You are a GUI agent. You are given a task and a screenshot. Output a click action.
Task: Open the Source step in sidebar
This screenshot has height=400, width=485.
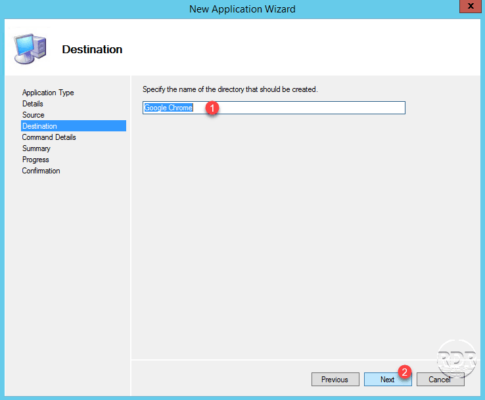pos(33,115)
